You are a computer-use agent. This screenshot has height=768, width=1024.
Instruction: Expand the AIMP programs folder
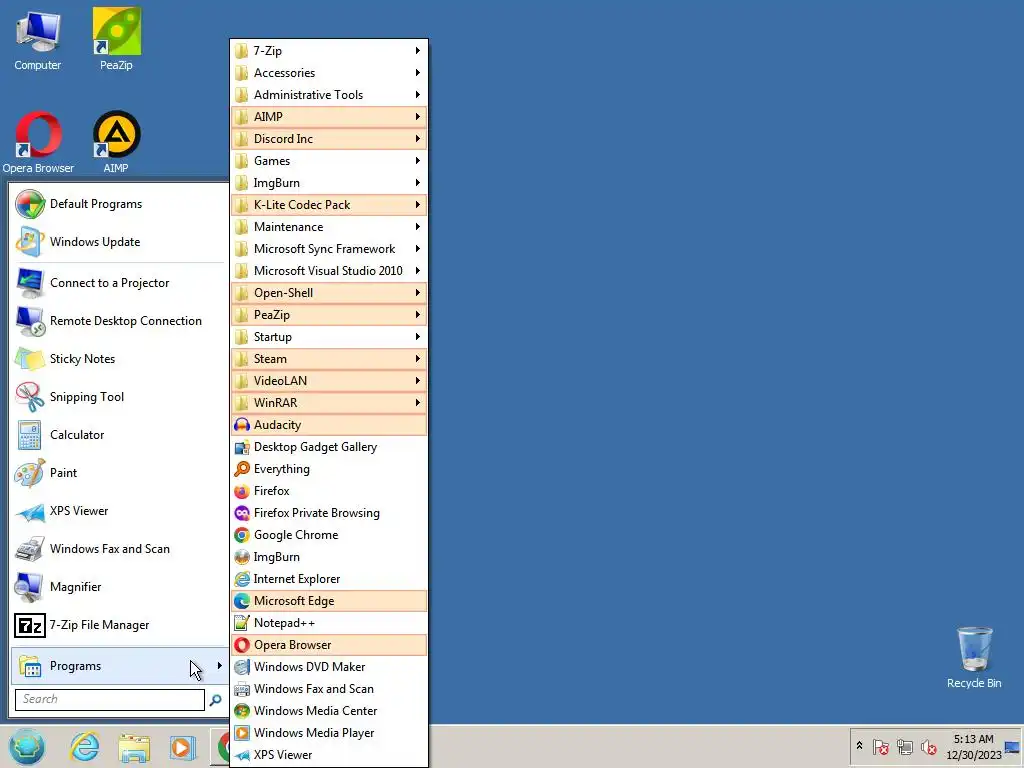329,117
